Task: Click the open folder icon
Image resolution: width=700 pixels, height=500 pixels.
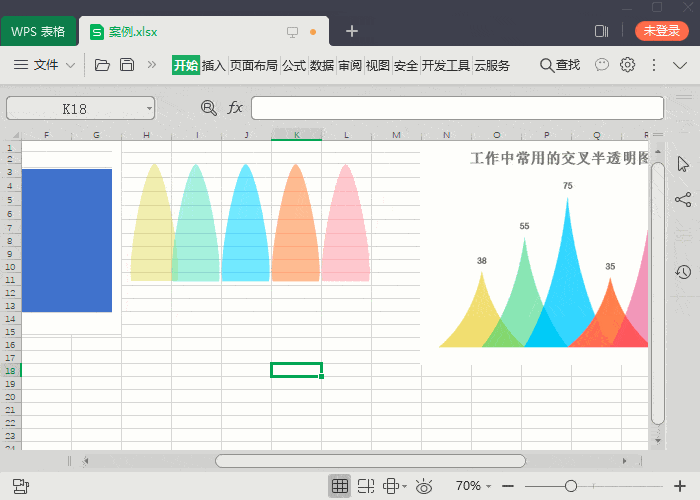Action: [102, 65]
